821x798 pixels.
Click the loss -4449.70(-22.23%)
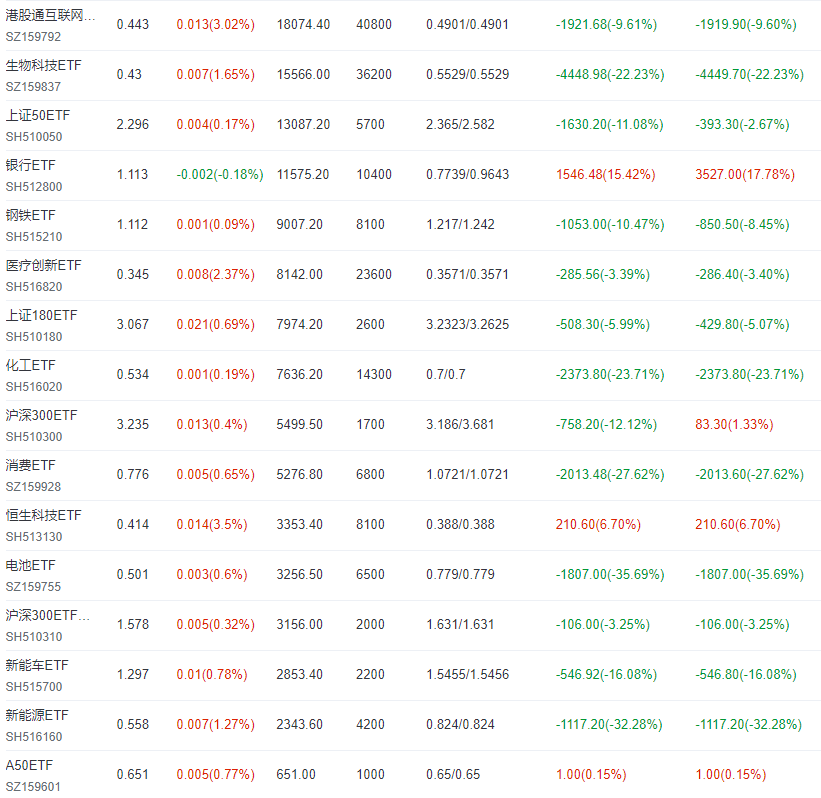point(750,74)
